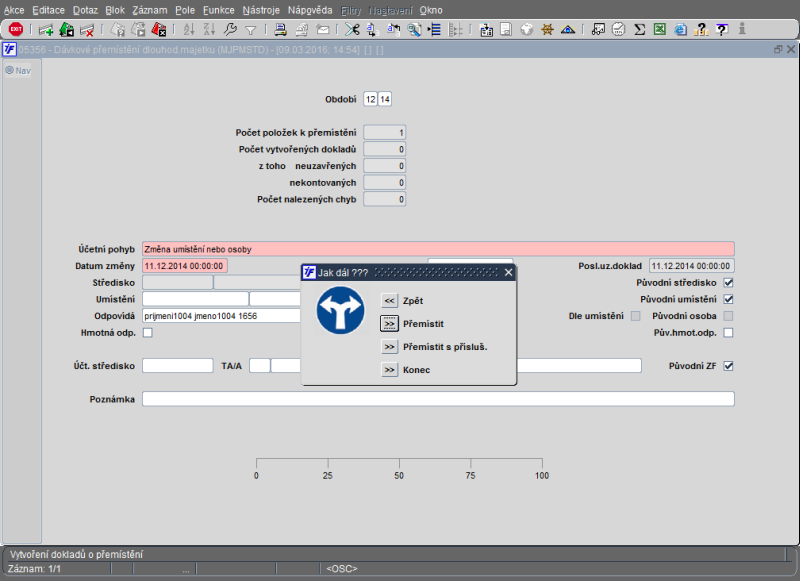Click the descending Z-A sort icon
The image size is (800, 581).
(x=209, y=30)
